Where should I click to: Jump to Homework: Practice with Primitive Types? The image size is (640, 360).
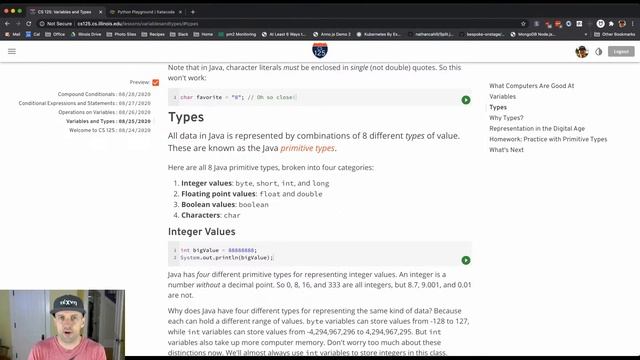tap(548, 139)
